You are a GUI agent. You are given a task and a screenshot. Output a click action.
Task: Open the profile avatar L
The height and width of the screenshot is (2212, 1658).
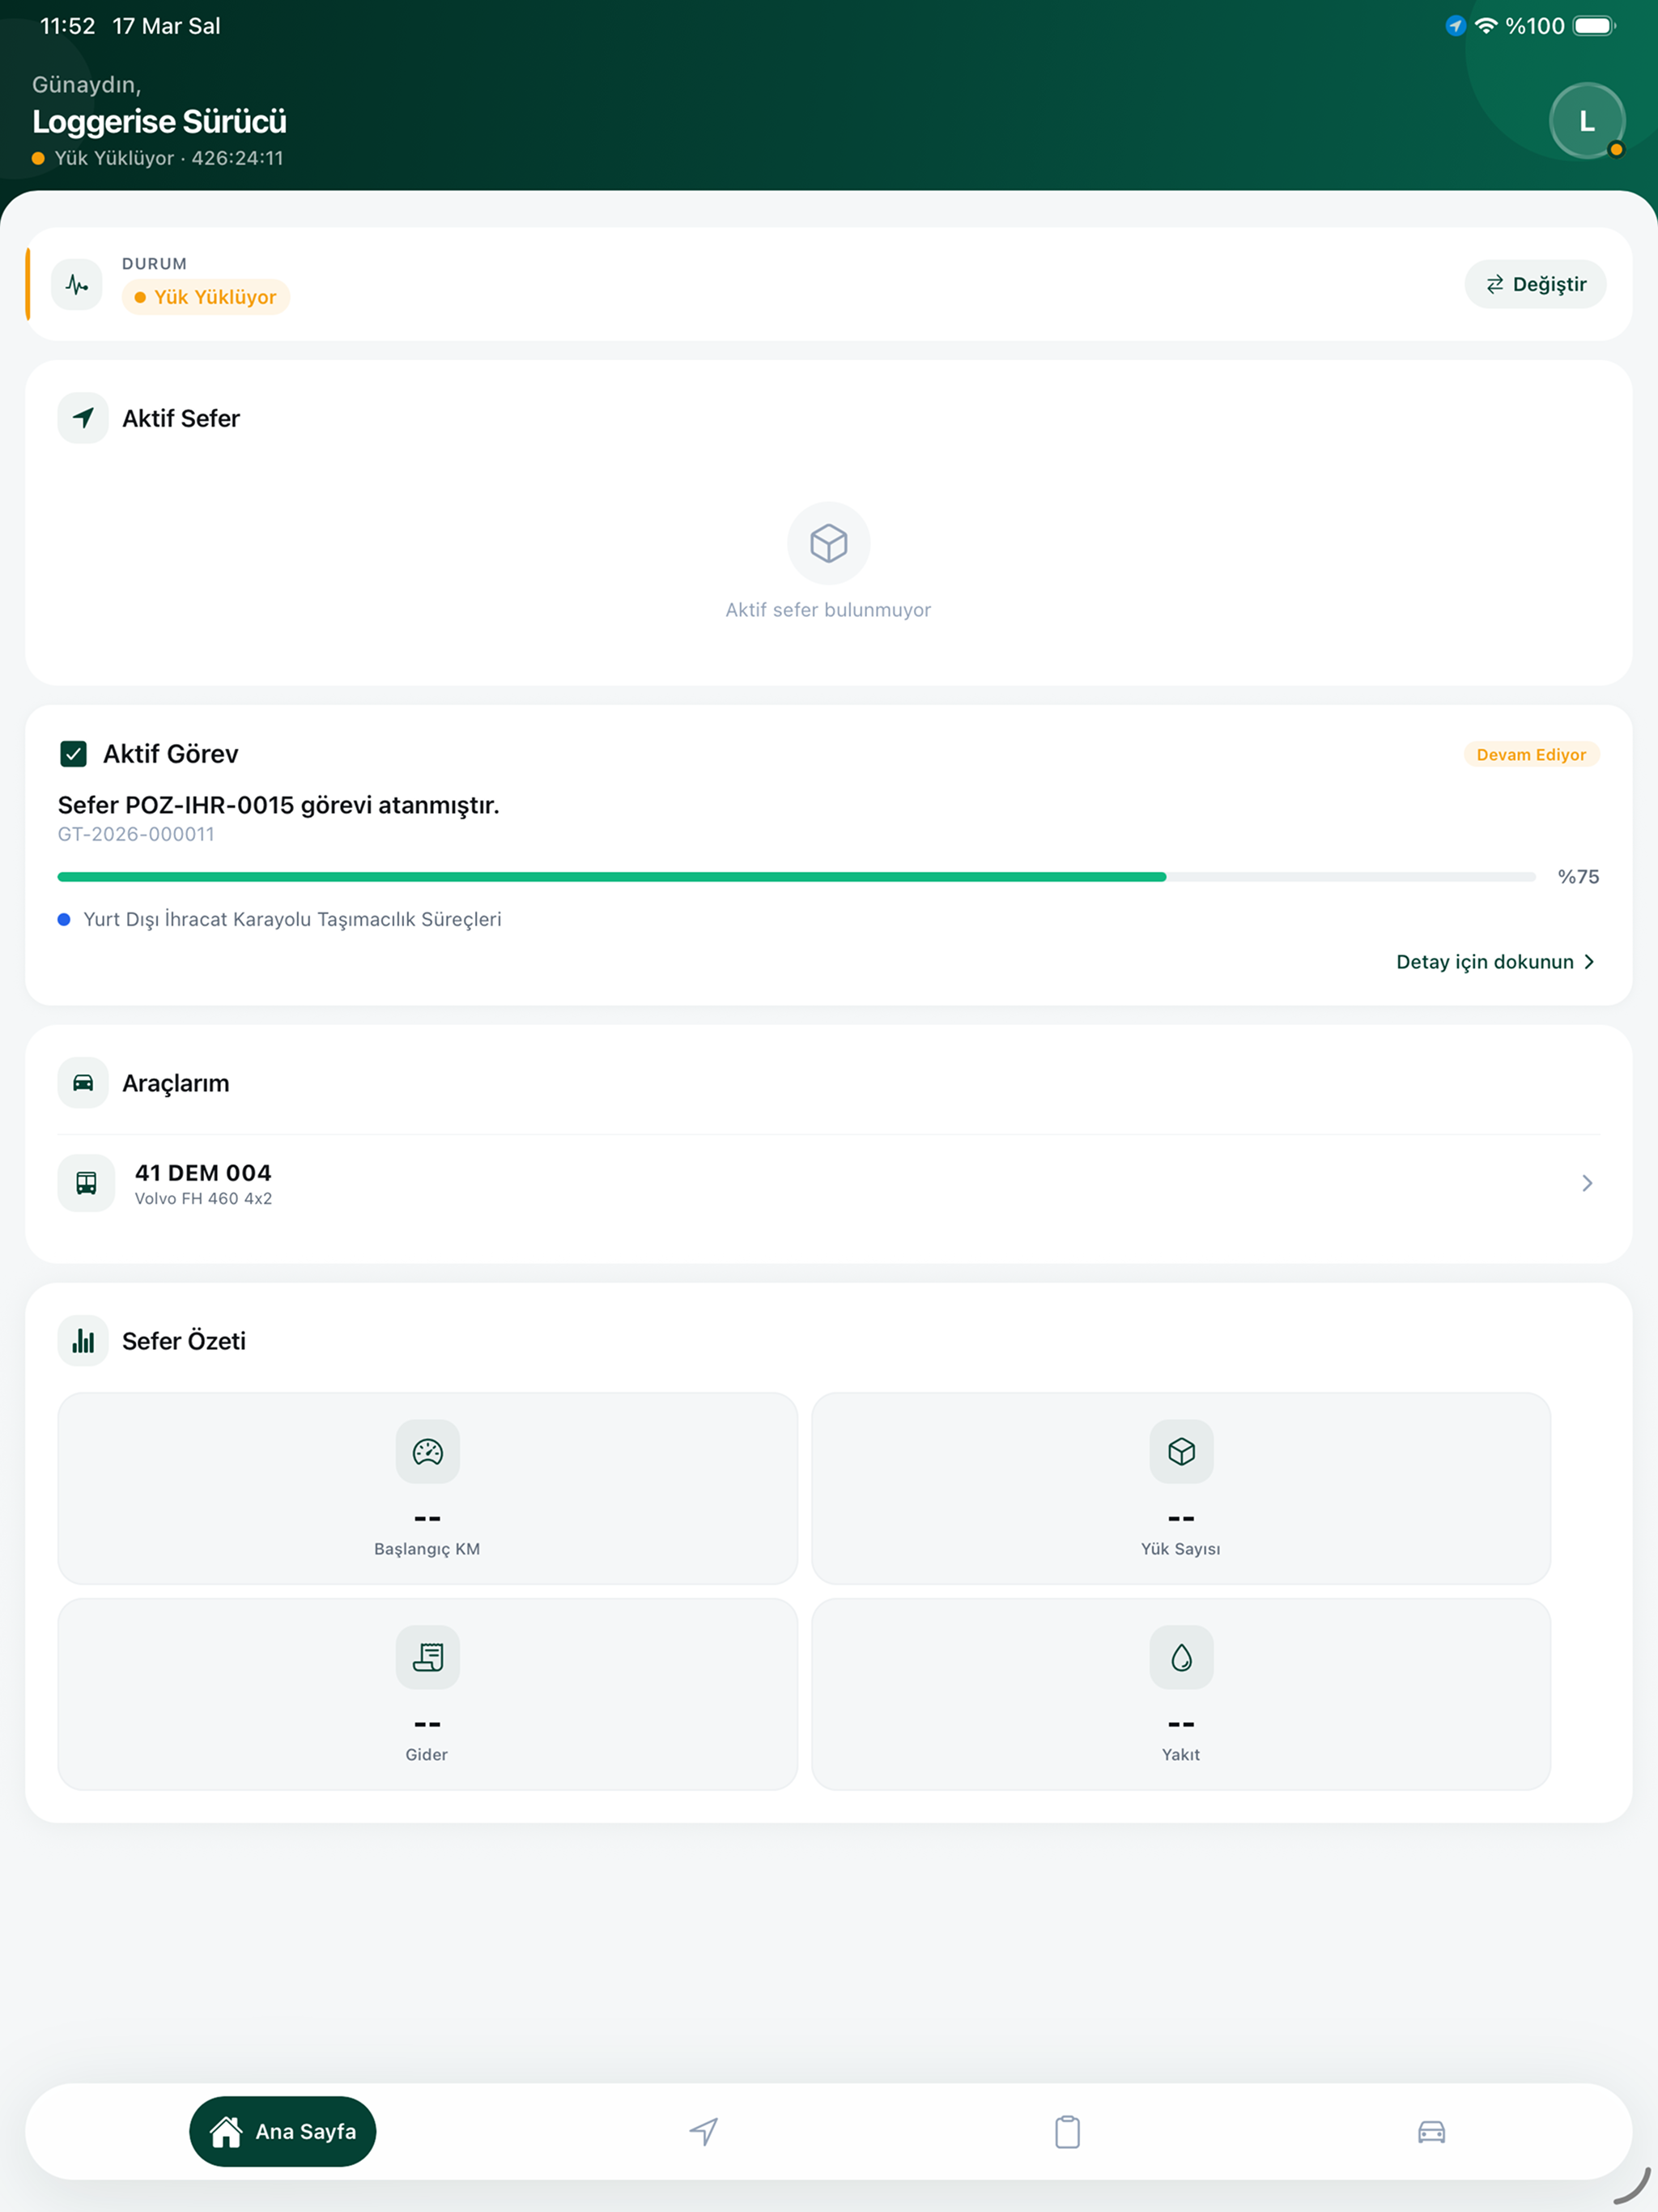coord(1587,121)
